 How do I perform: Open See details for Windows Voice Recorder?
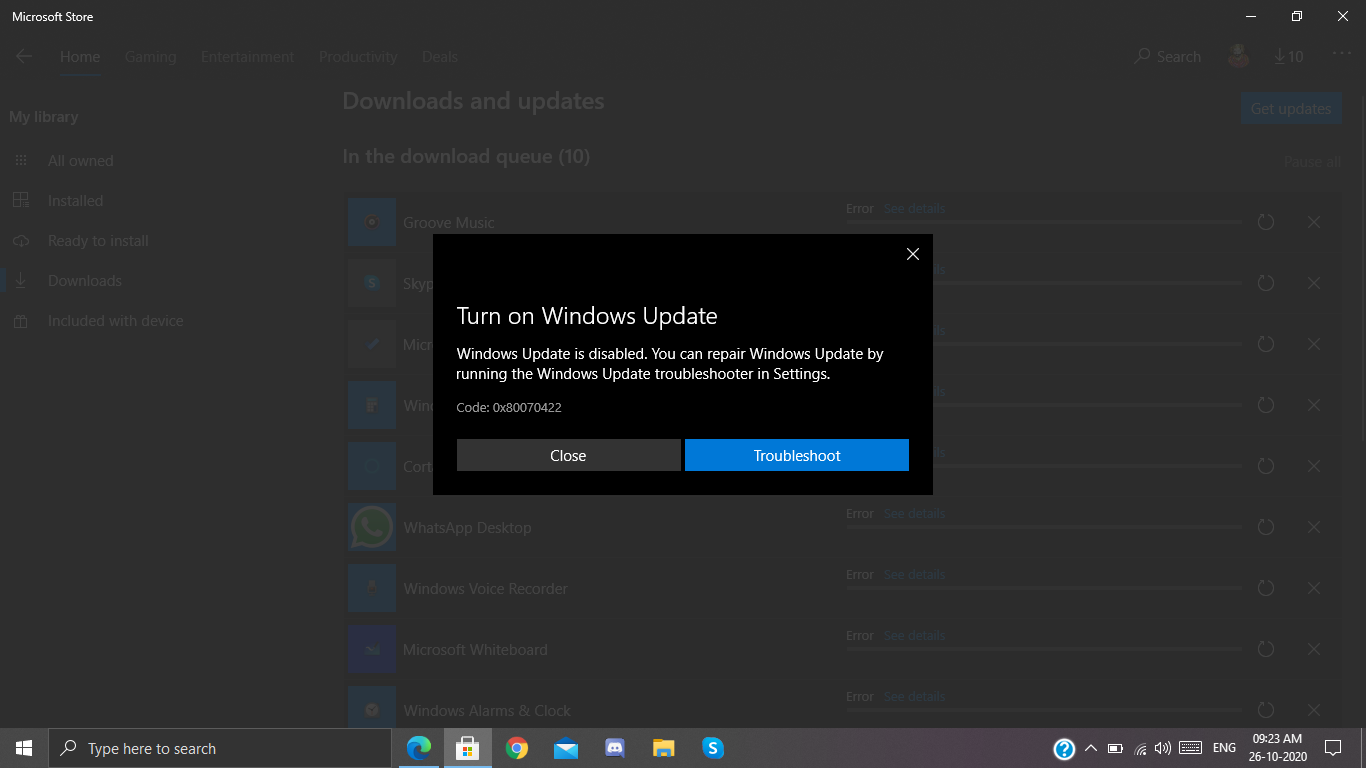(x=914, y=575)
